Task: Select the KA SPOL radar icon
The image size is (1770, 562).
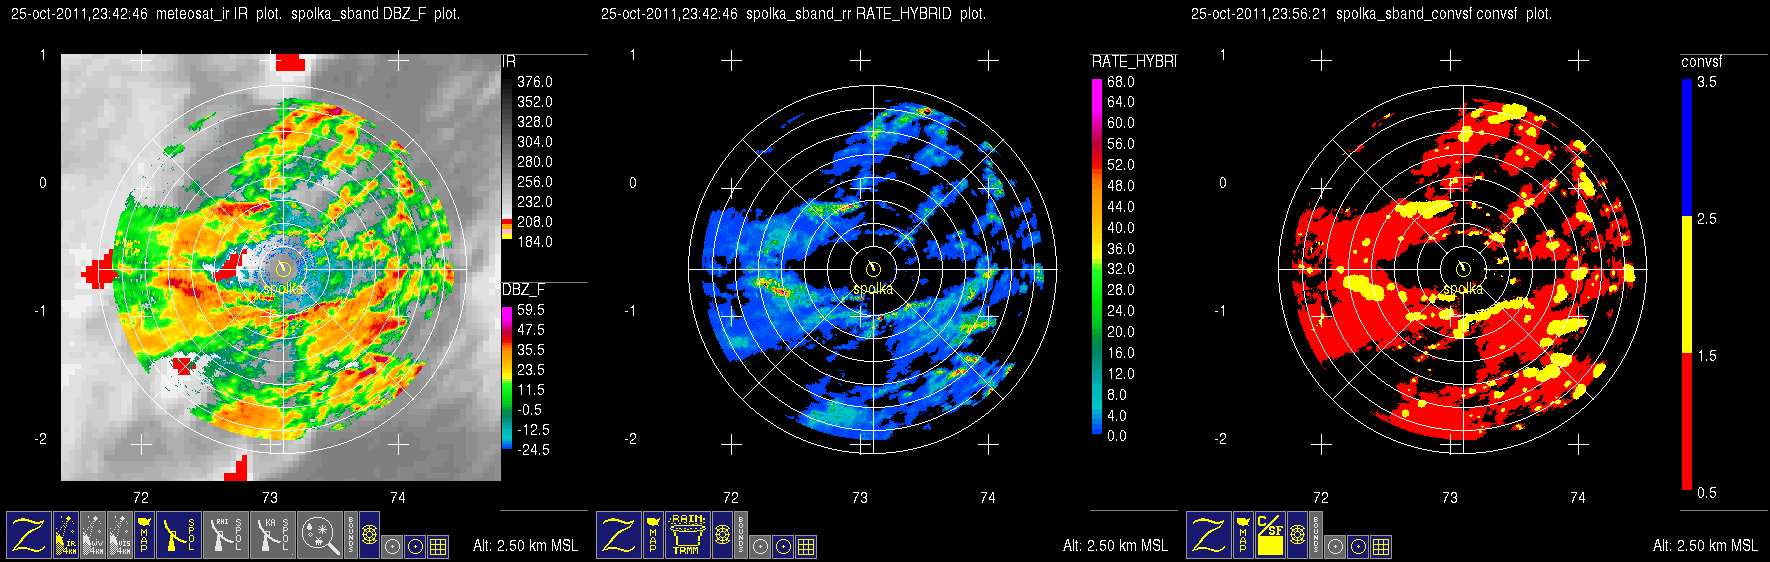Action: pyautogui.click(x=273, y=535)
